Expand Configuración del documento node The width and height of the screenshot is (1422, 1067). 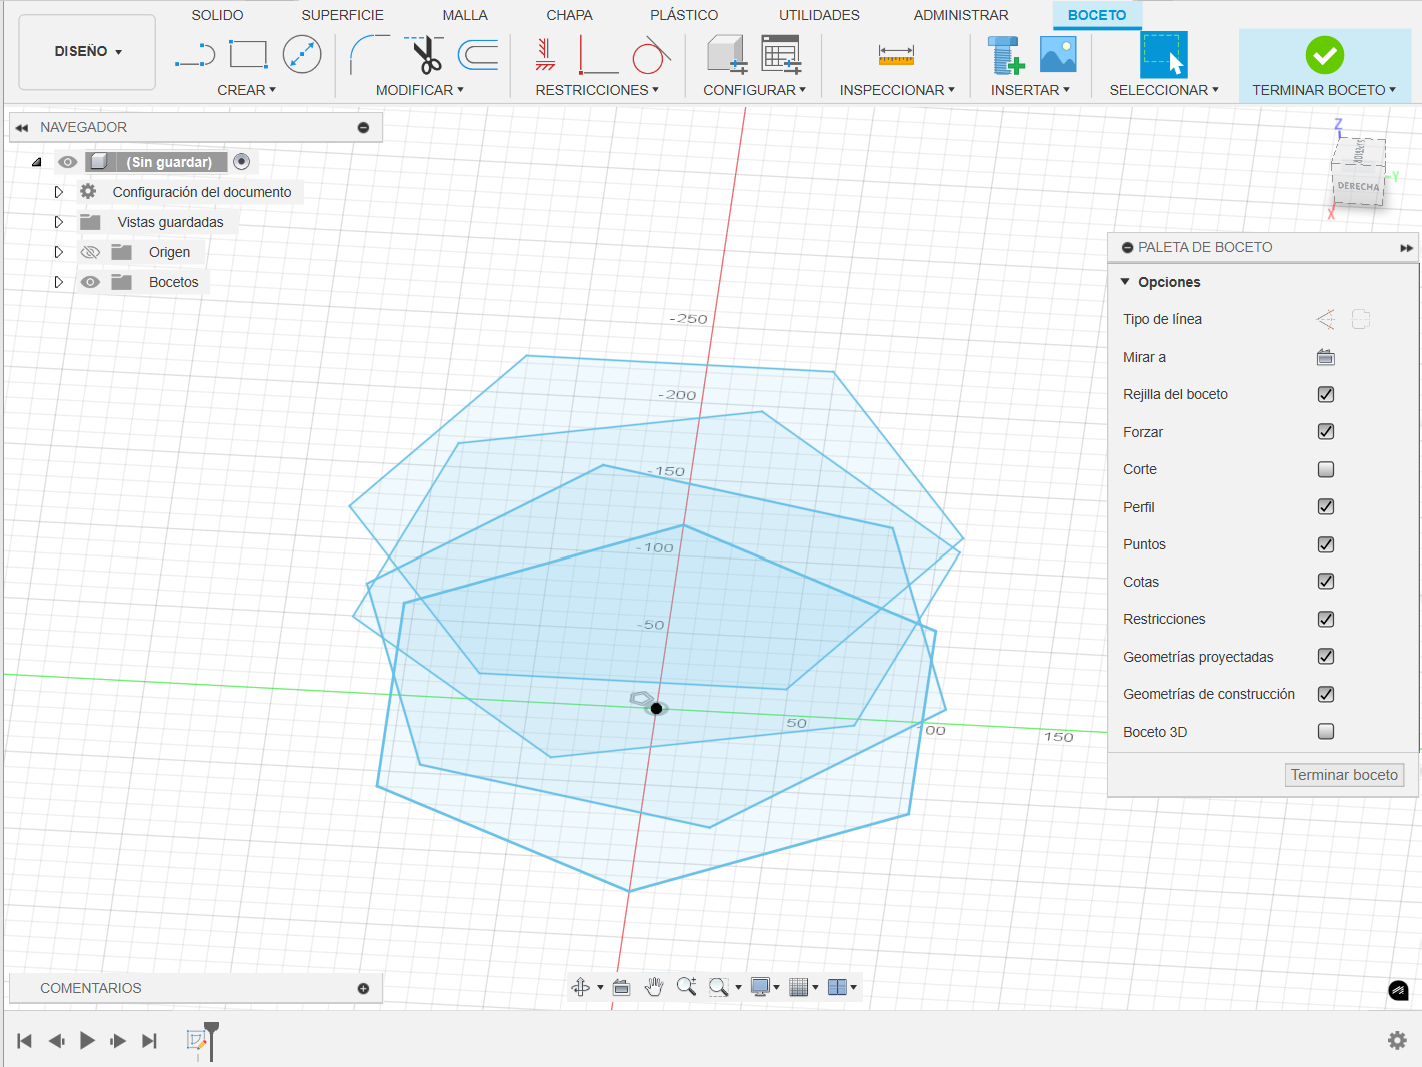coord(59,192)
